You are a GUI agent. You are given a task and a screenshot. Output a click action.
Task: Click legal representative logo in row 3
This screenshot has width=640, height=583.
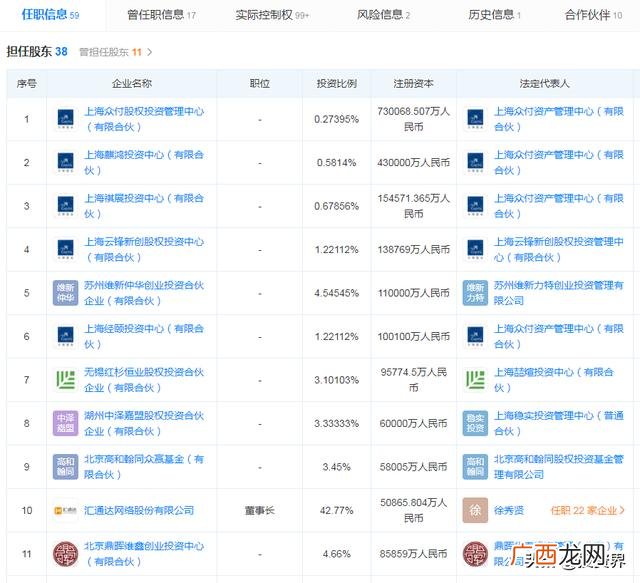point(475,206)
